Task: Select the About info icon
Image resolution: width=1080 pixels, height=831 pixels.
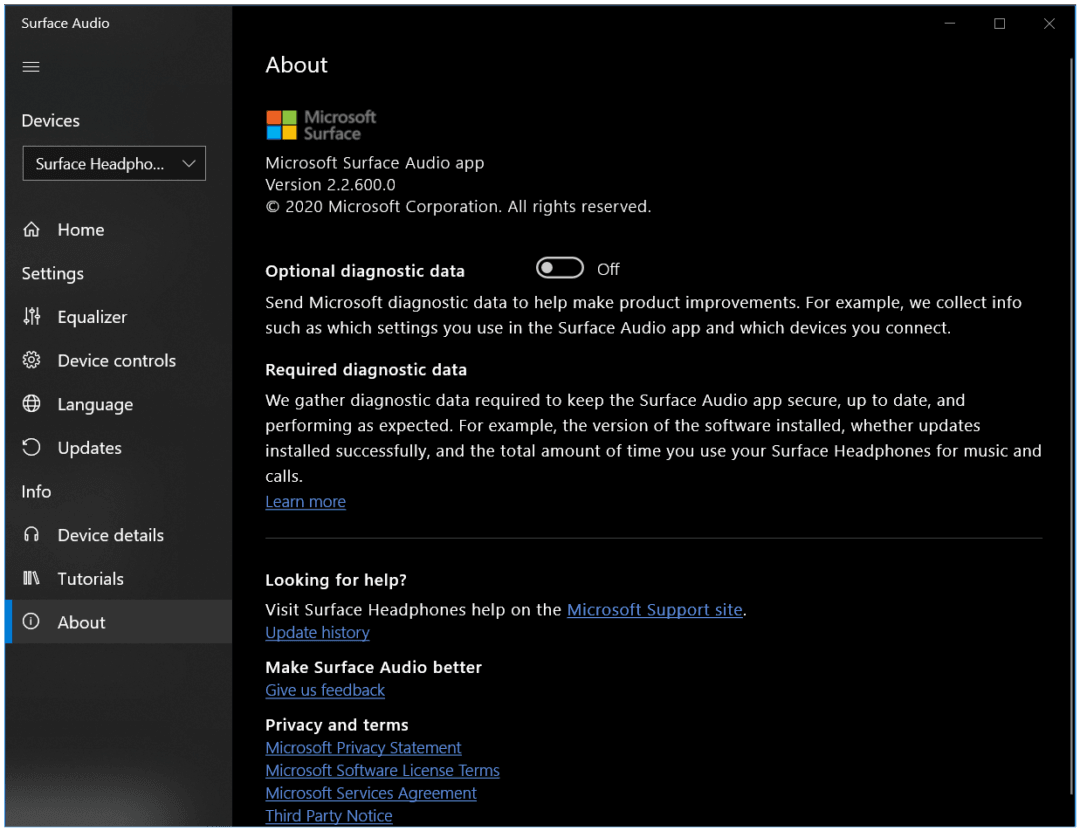Action: click(x=31, y=621)
